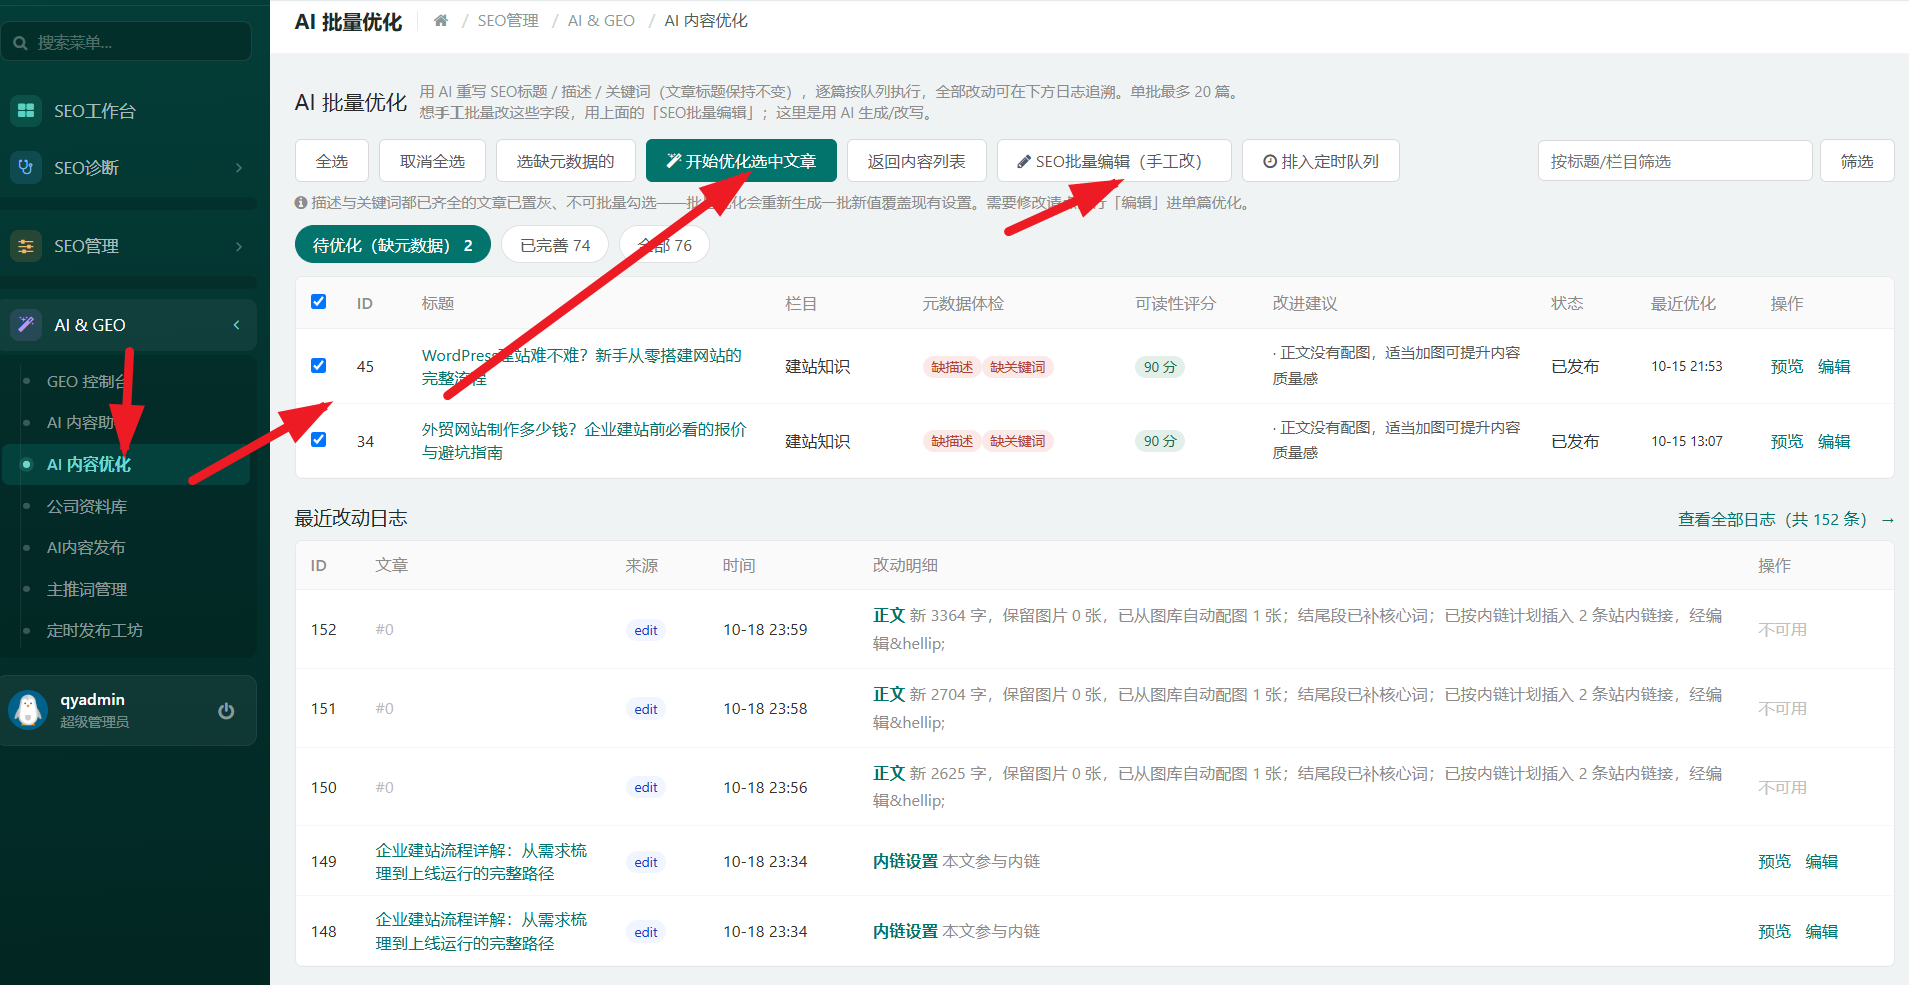Open article title 外贸网站制作多少钱
1909x985 pixels.
tap(584, 441)
